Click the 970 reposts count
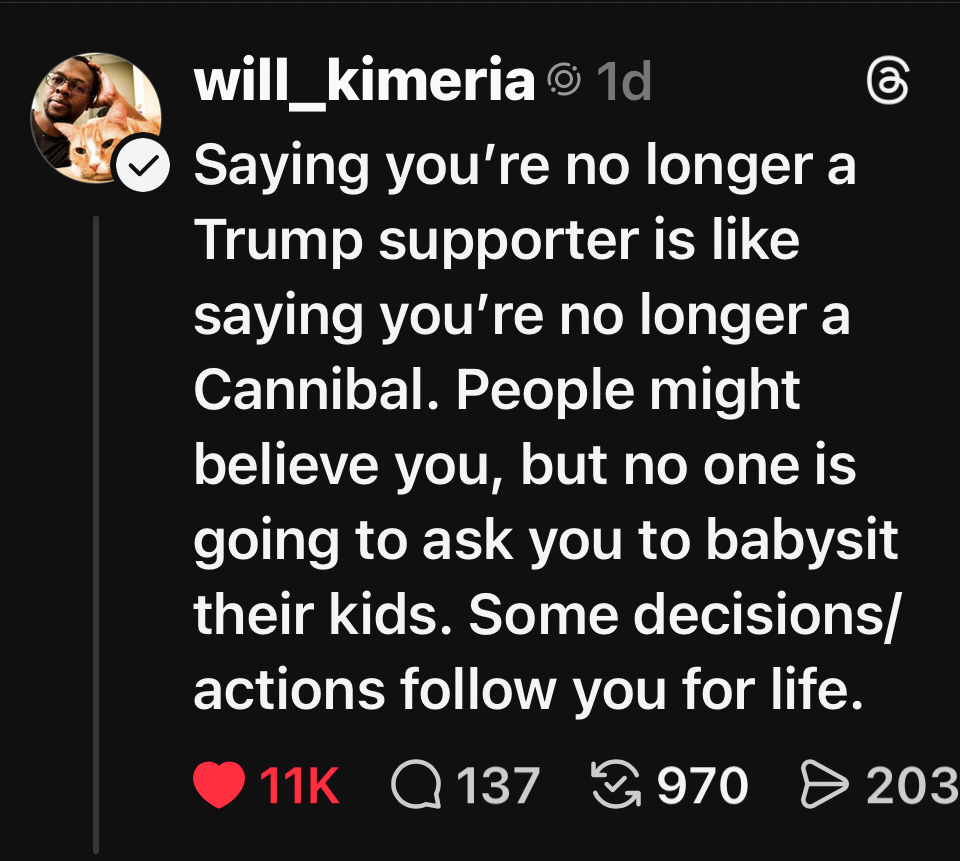960x861 pixels. [x=703, y=785]
